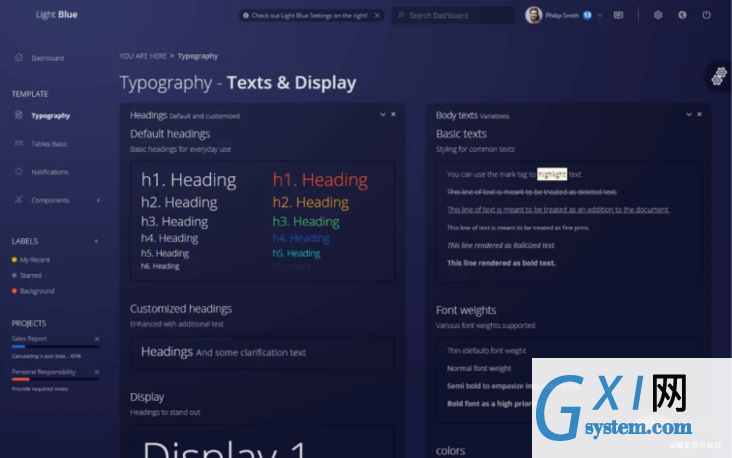Click 'Thin (default) font weight' text
The width and height of the screenshot is (732, 458).
pos(486,351)
